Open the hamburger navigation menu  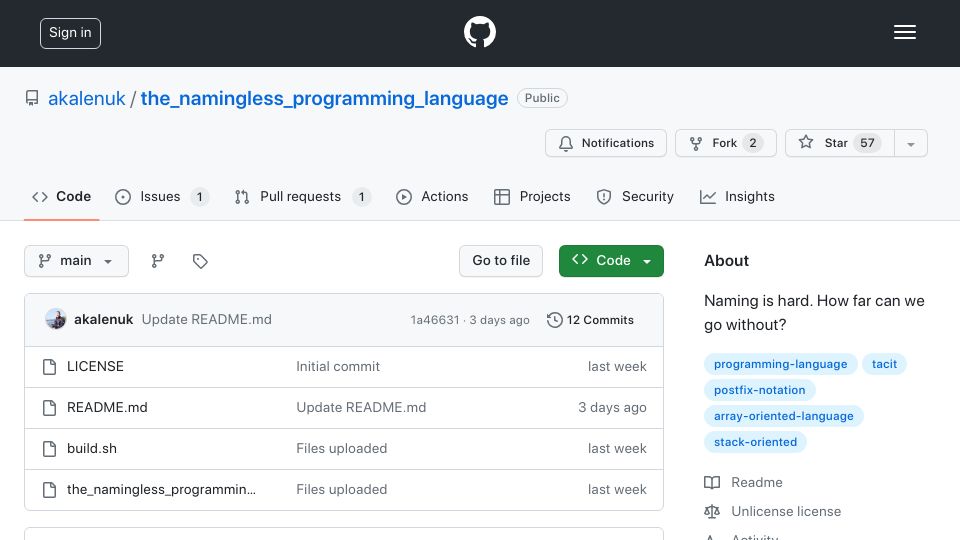904,32
